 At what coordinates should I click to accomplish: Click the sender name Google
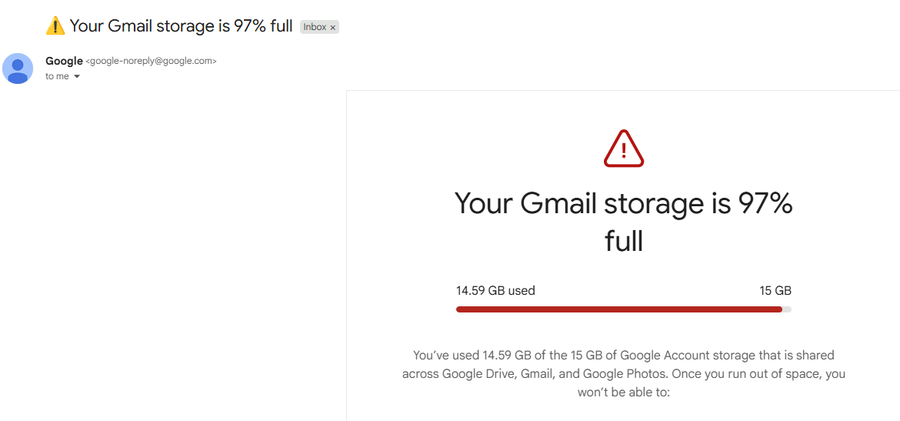tap(64, 61)
